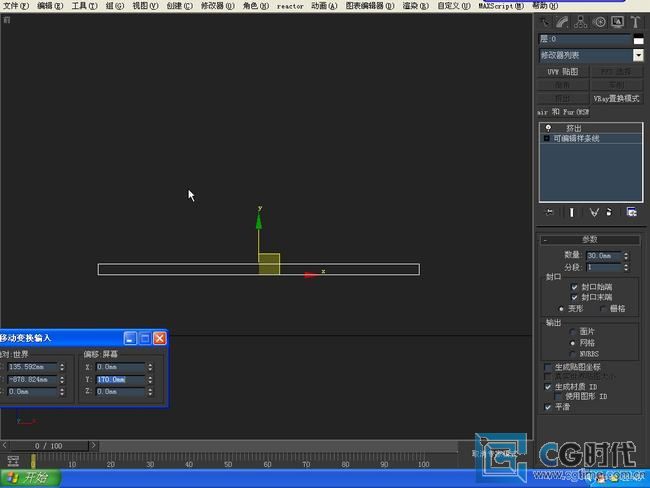Image resolution: width=650 pixels, height=488 pixels.
Task: Open the Motion panel wheel icon
Action: (599, 22)
